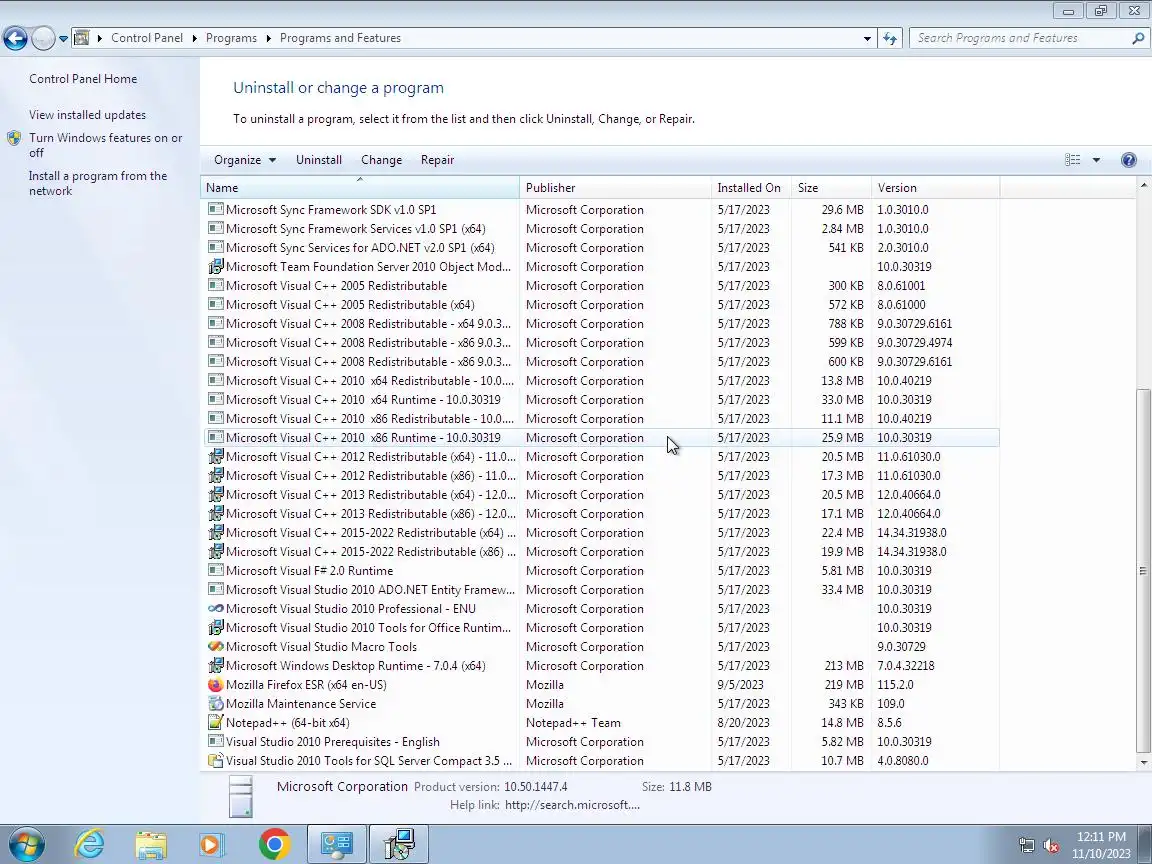Open the address bar previous locations dropdown

tap(867, 38)
